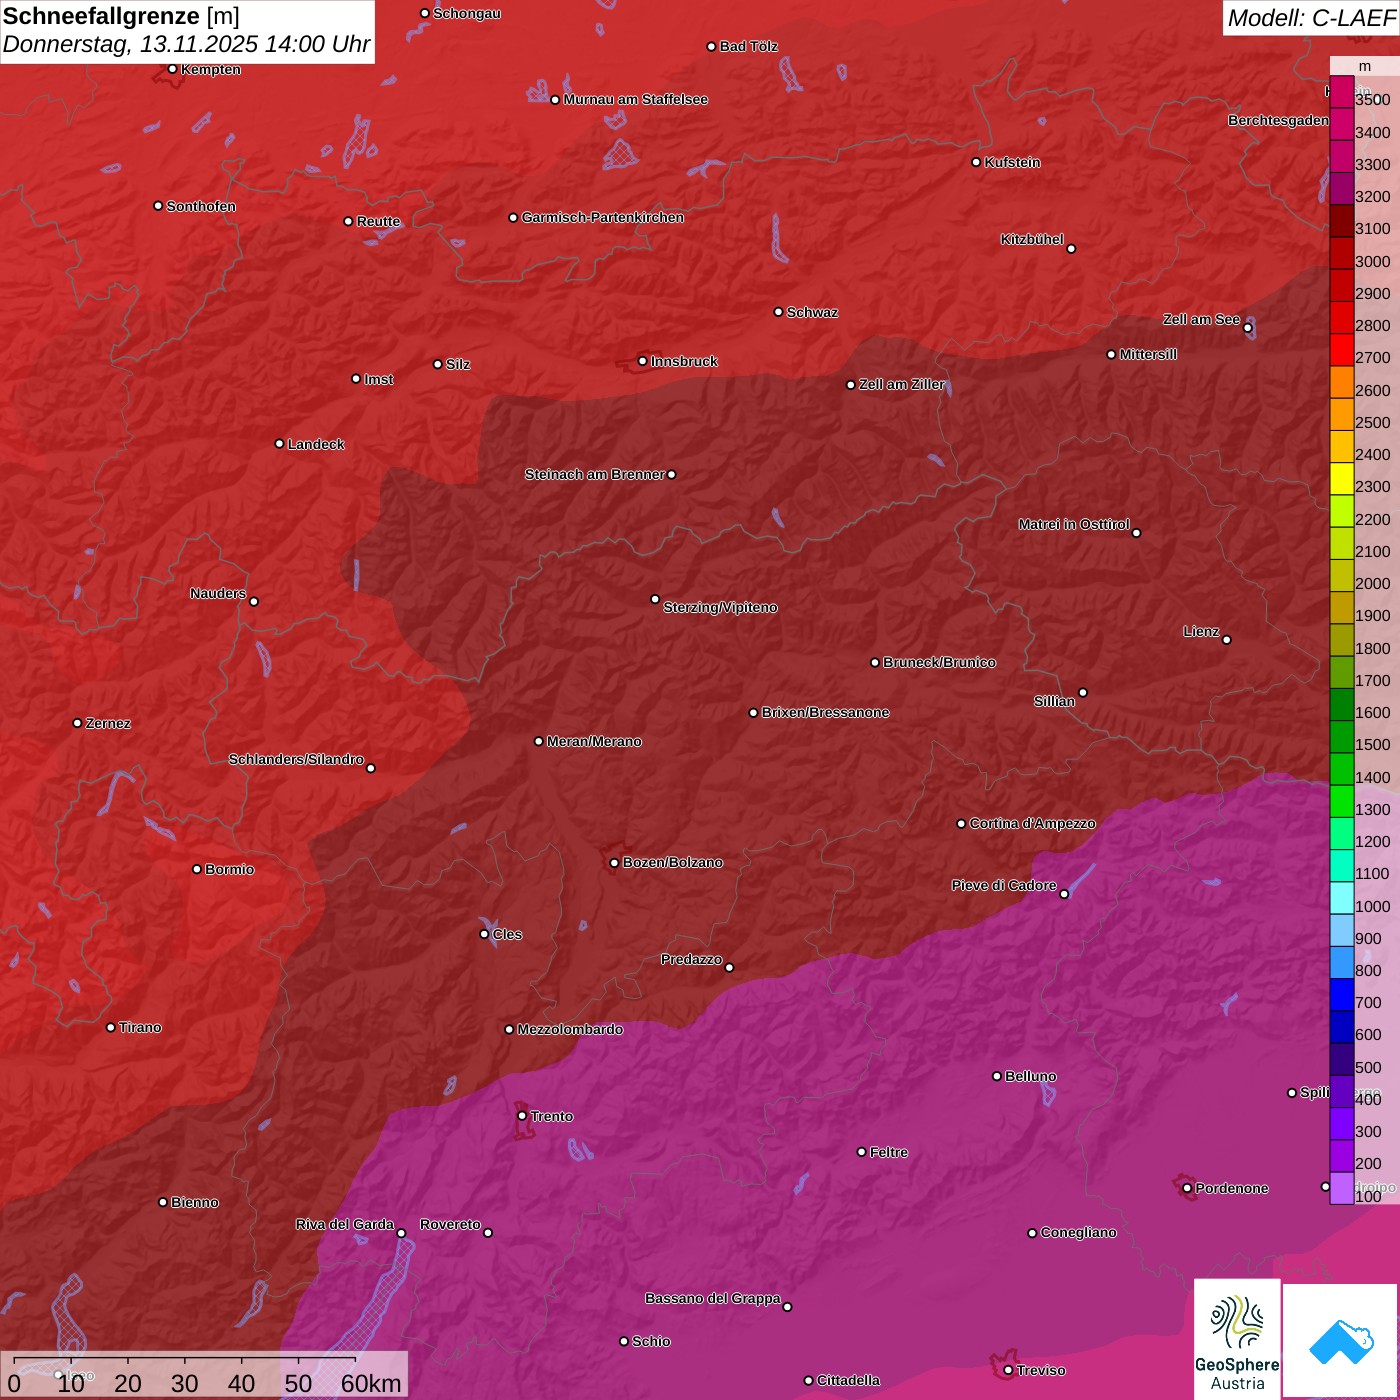
Task: Pick the Cortina d'Ampezzo marker
Action: click(x=962, y=824)
